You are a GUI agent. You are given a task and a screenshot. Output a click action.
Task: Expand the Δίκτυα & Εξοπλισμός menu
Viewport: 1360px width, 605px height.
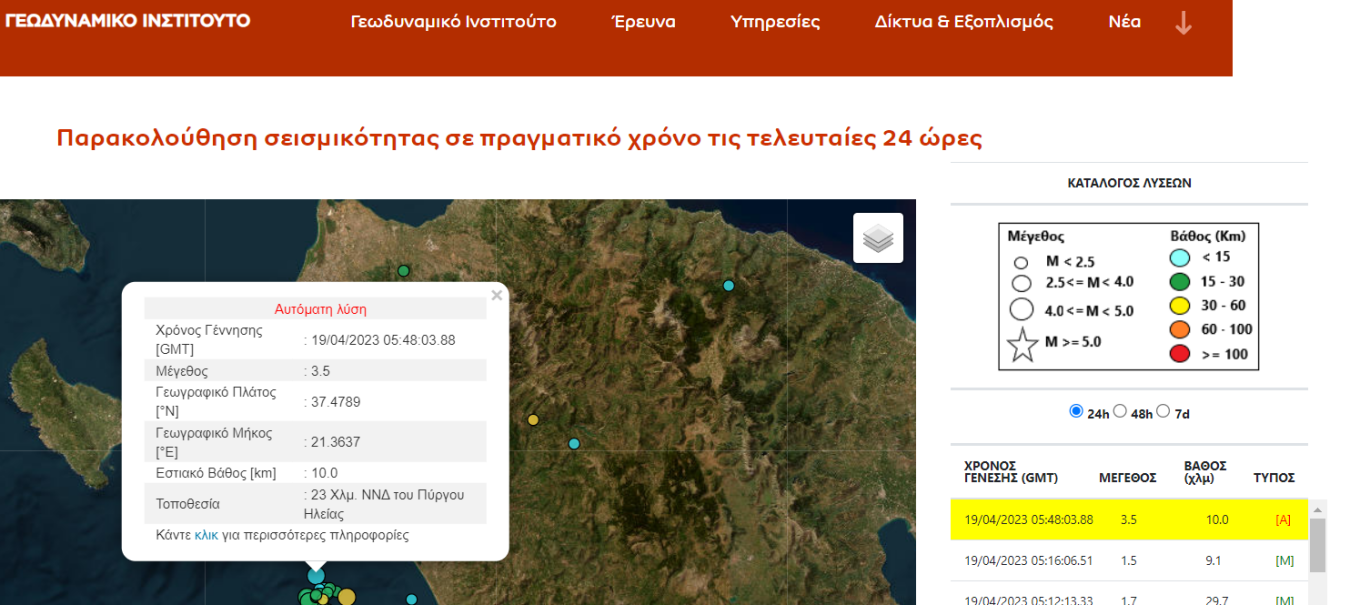pos(963,22)
